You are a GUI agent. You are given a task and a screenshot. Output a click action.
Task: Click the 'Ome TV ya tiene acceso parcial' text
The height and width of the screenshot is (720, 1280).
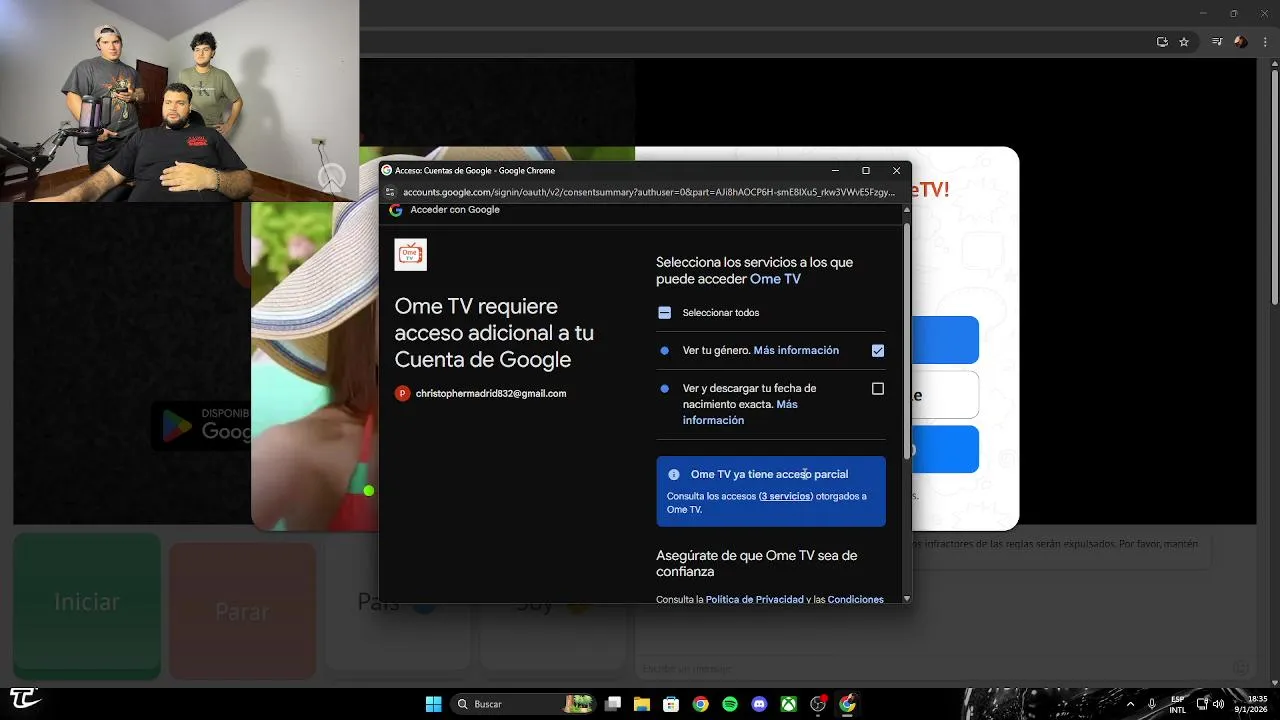769,475
